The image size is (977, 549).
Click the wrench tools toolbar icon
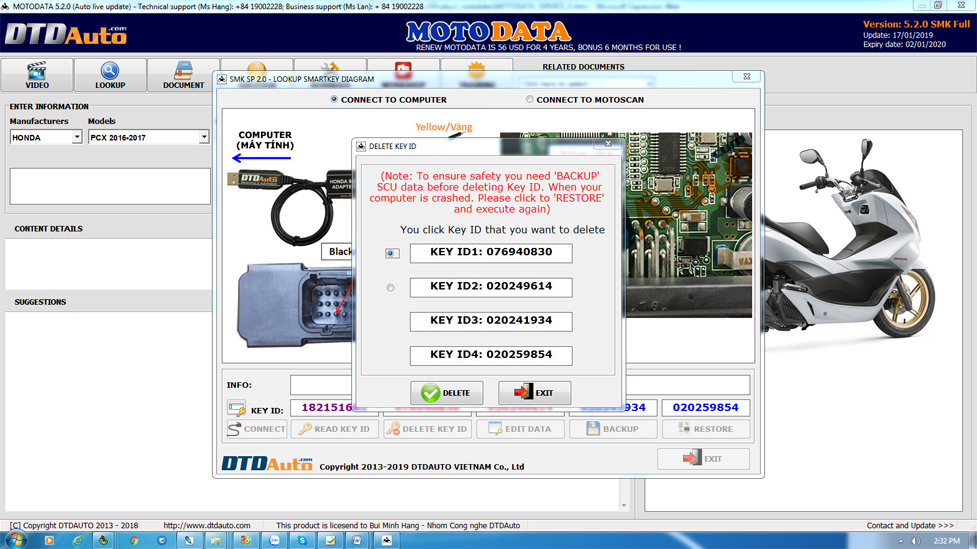point(330,66)
